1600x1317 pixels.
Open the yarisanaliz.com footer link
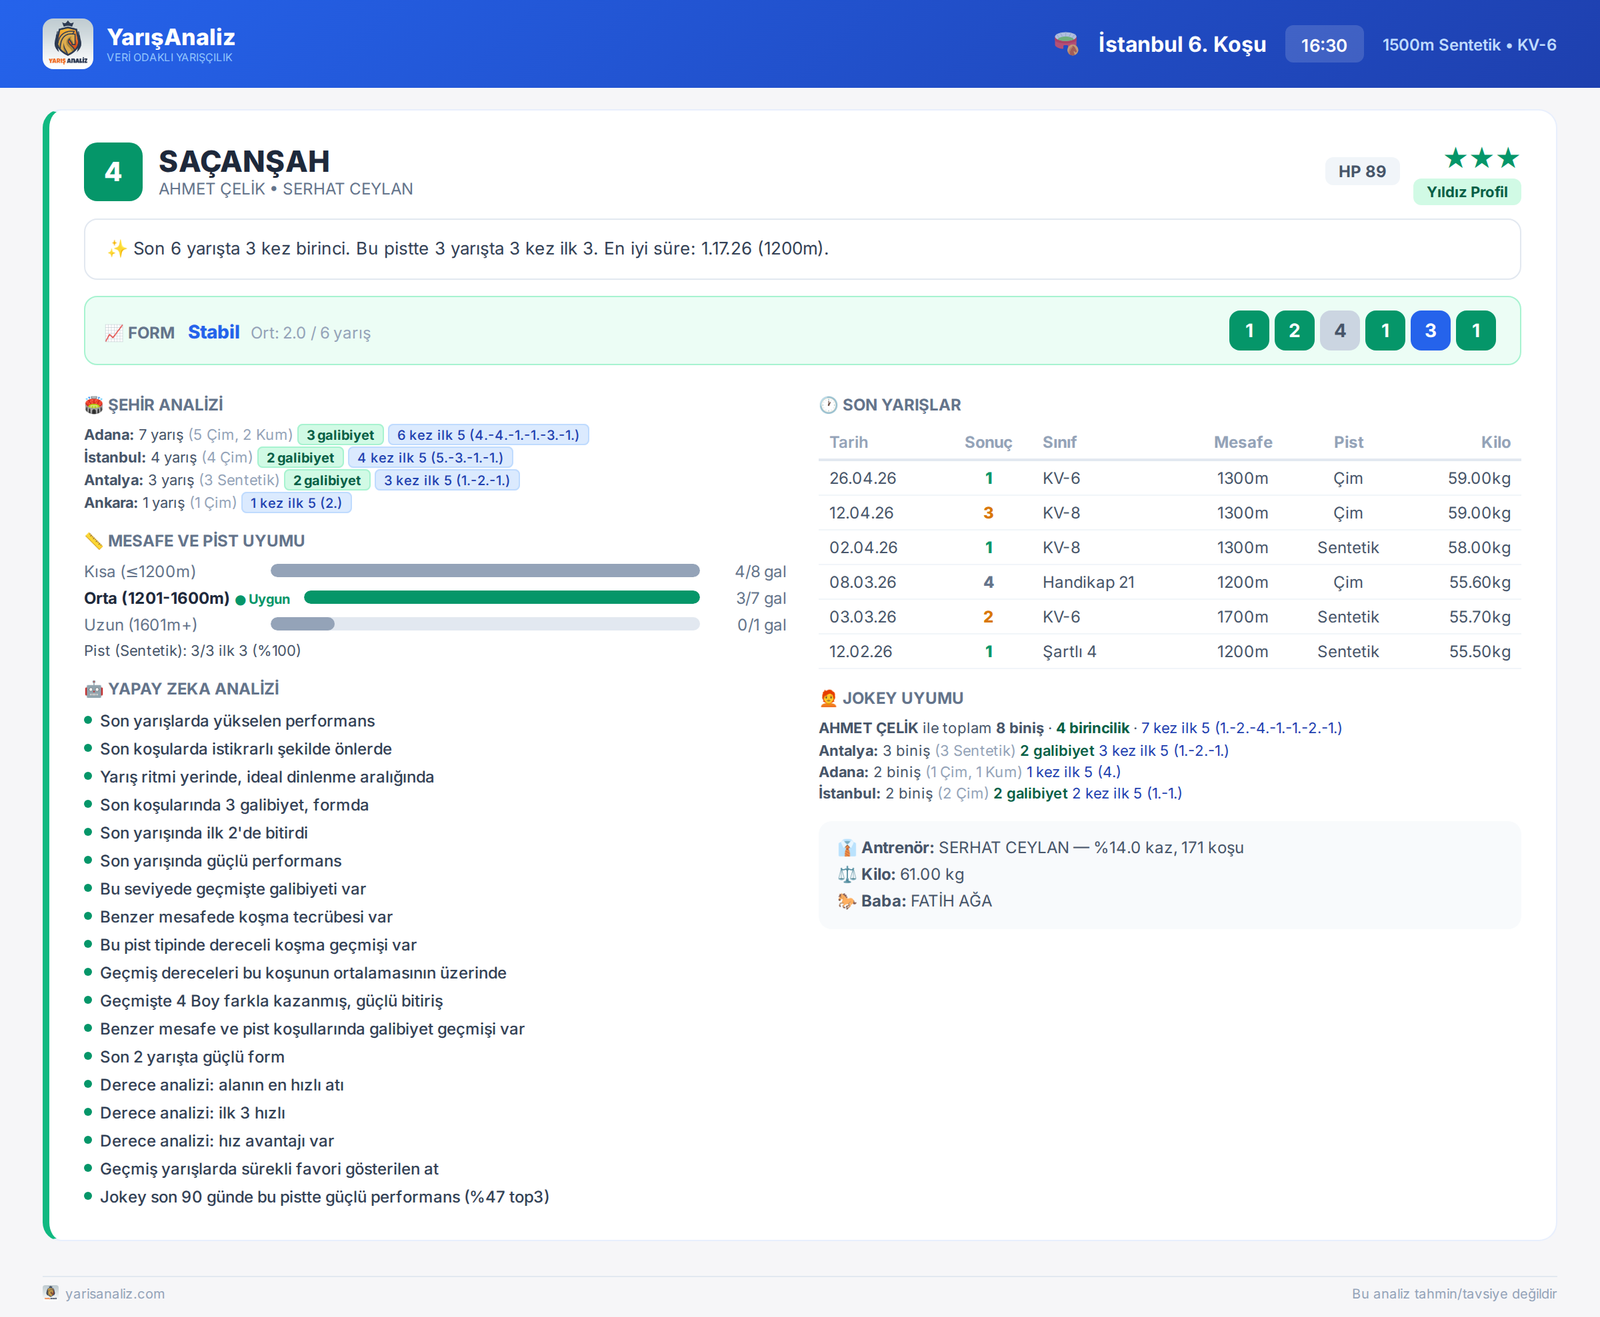115,1294
